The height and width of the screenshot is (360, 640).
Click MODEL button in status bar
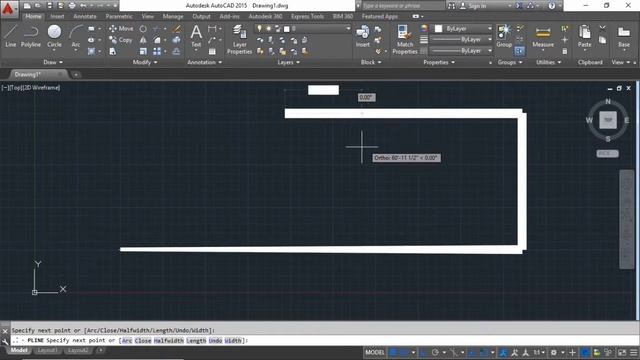tap(375, 352)
